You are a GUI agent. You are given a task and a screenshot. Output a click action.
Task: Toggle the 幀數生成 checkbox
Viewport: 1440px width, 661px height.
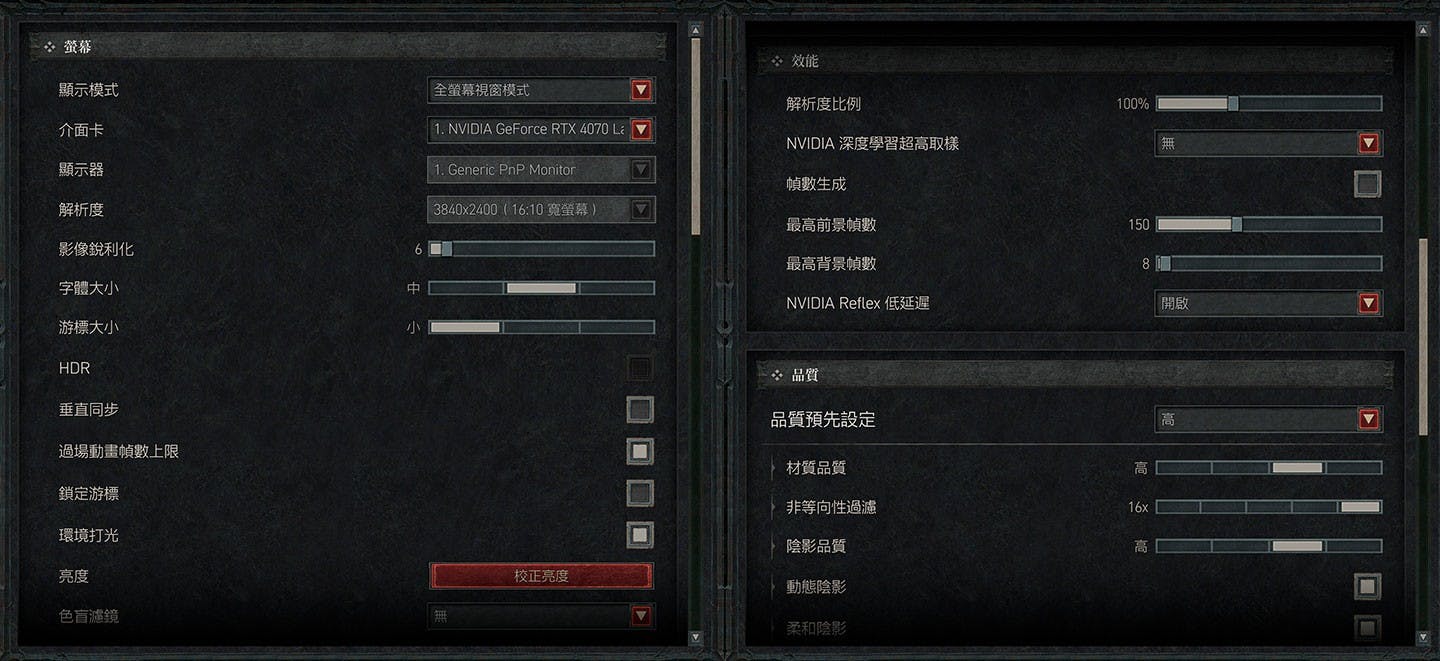[1368, 184]
